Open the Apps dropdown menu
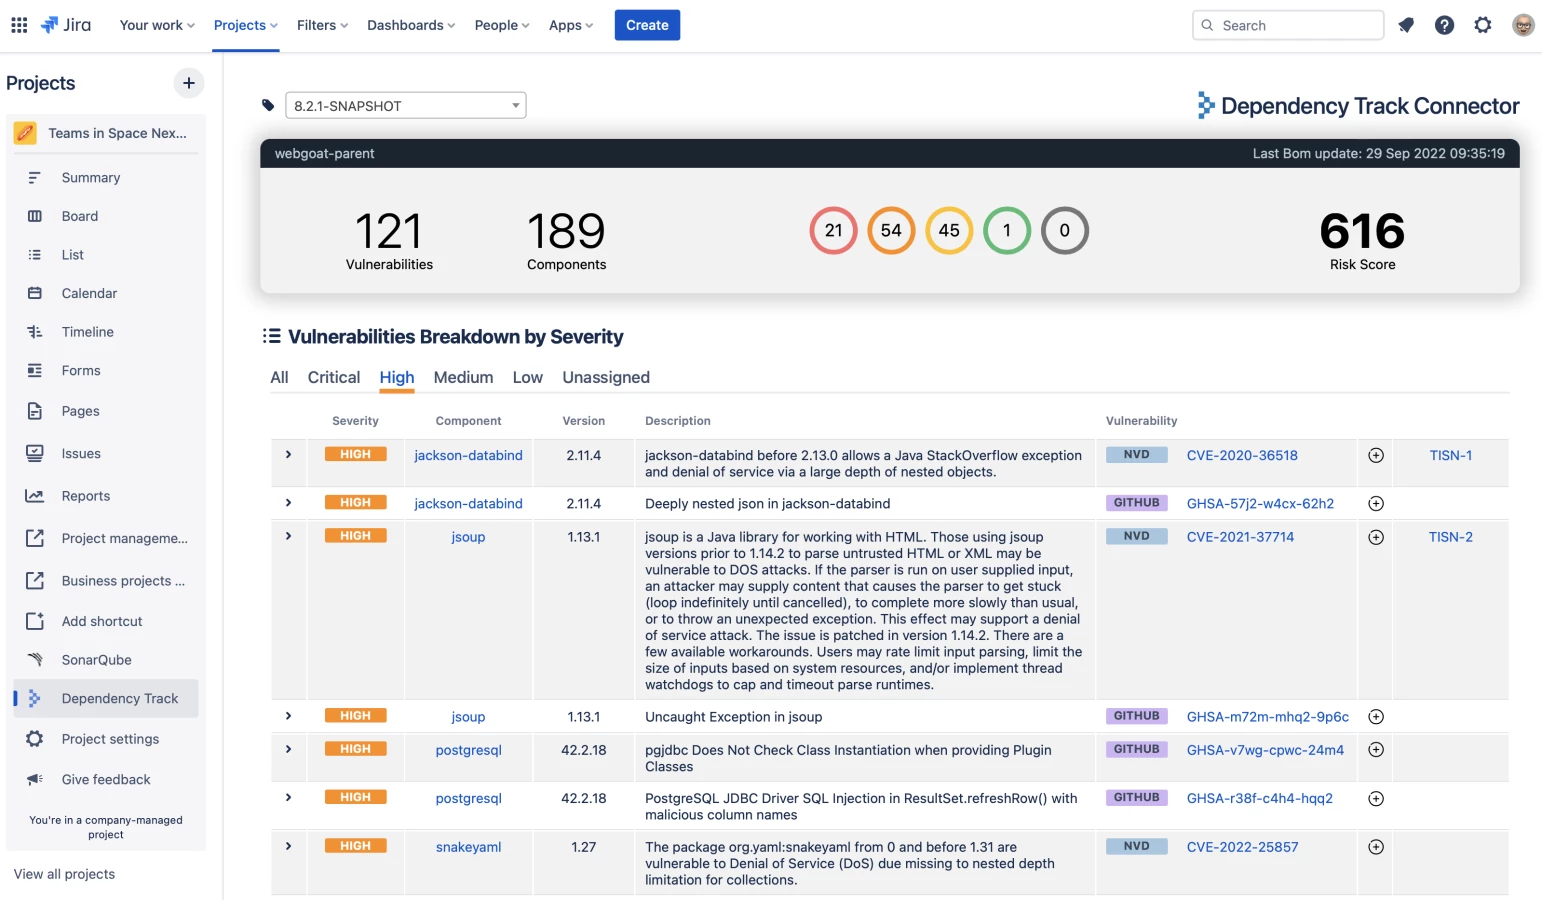 click(571, 25)
